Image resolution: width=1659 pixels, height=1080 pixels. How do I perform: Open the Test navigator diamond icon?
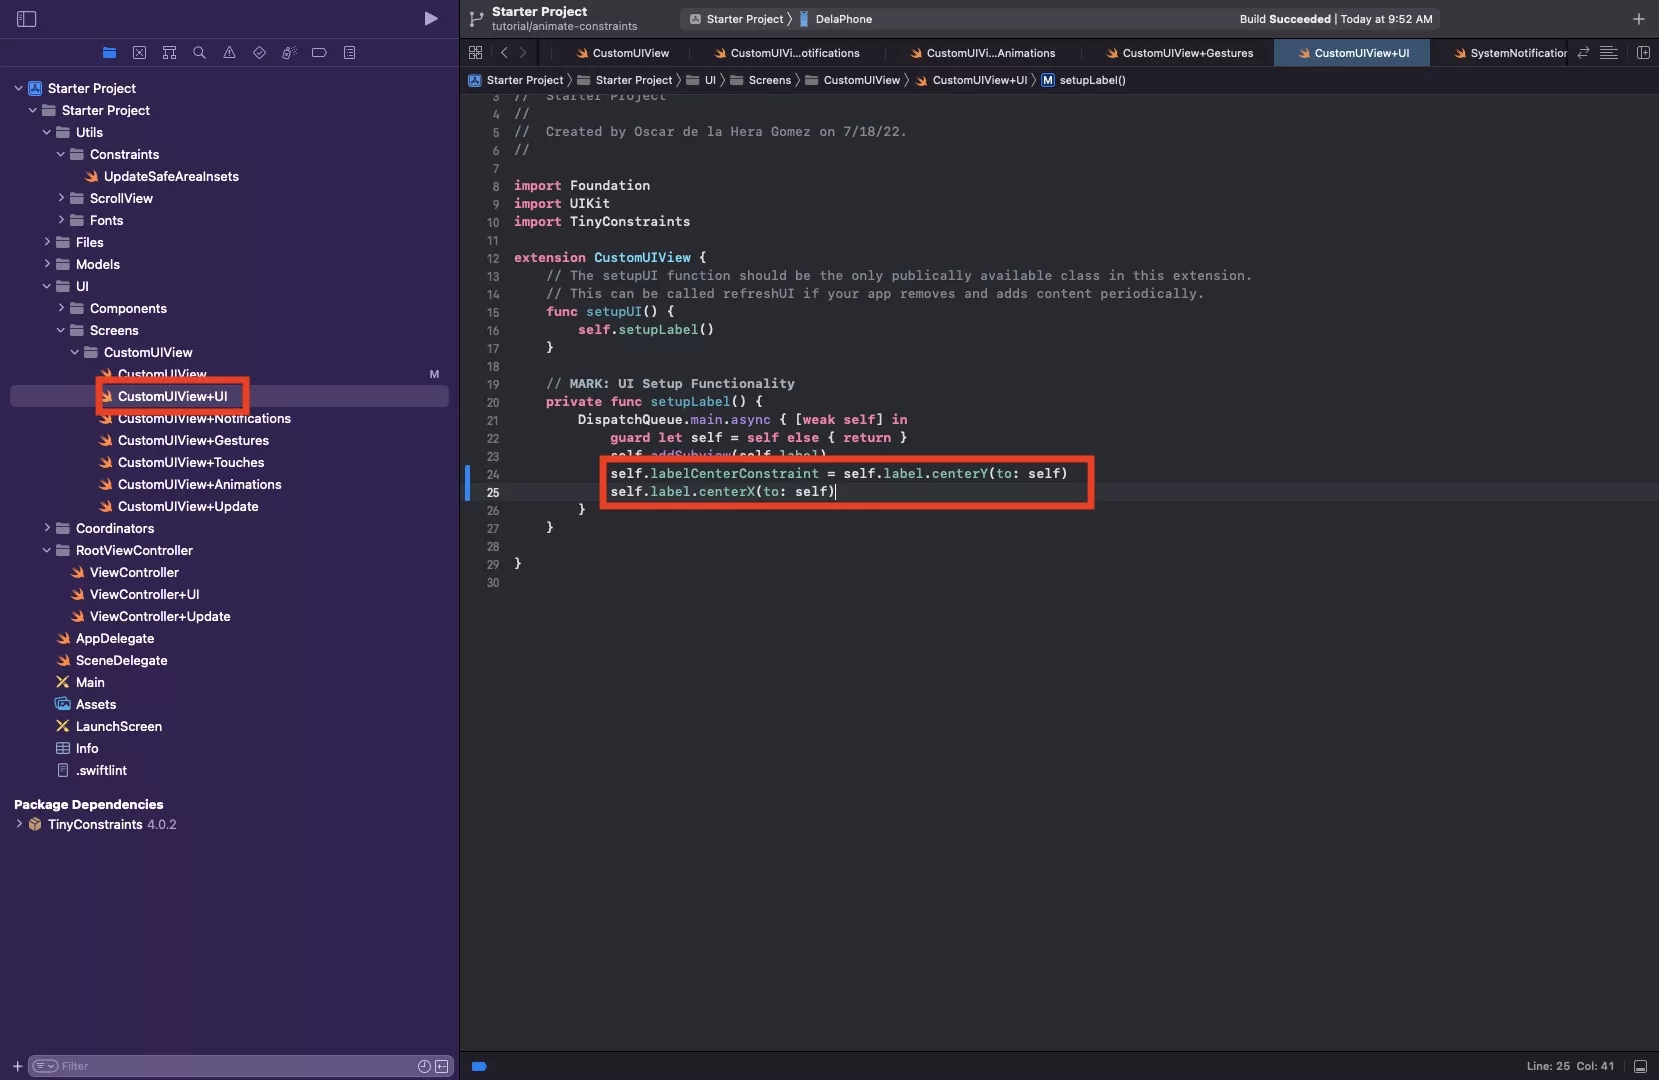pos(260,53)
